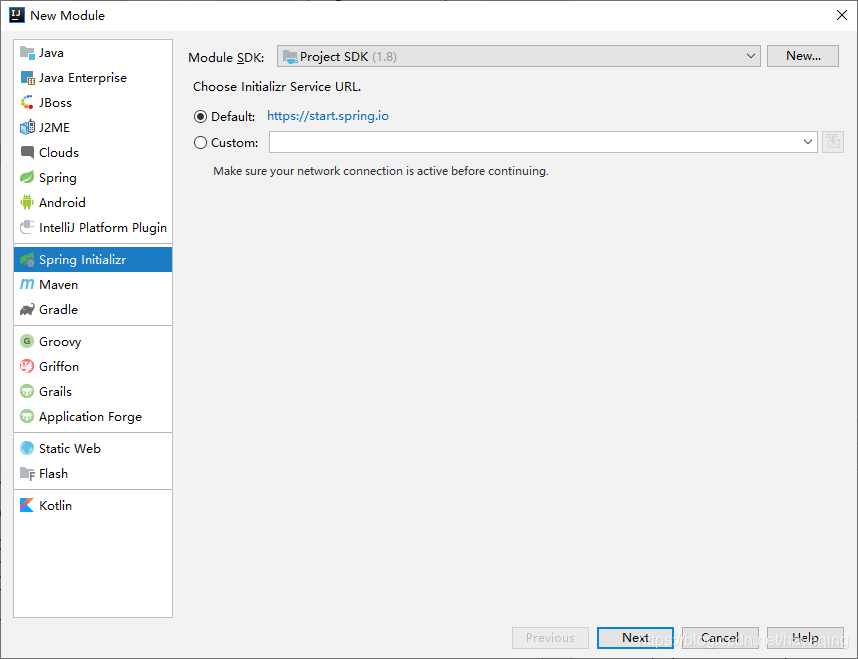Select Application Forge in the list
Viewport: 858px width, 659px height.
(93, 417)
